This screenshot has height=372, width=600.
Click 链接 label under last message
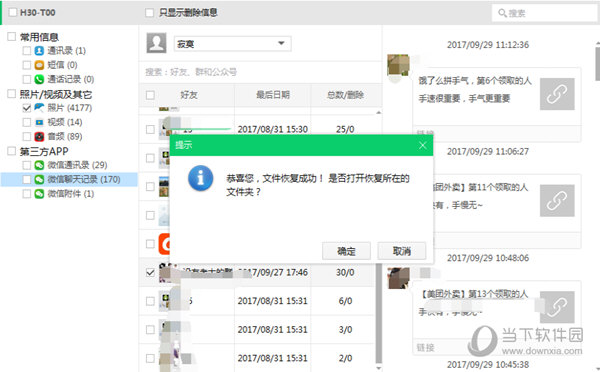425,348
